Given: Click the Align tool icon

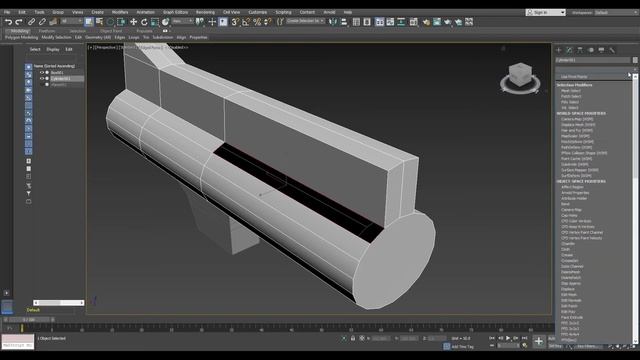Looking at the screenshot, I should tap(344, 22).
